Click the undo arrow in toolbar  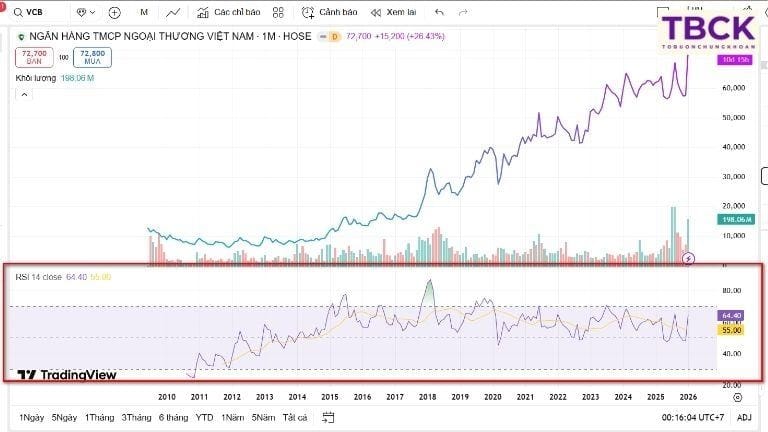(439, 13)
